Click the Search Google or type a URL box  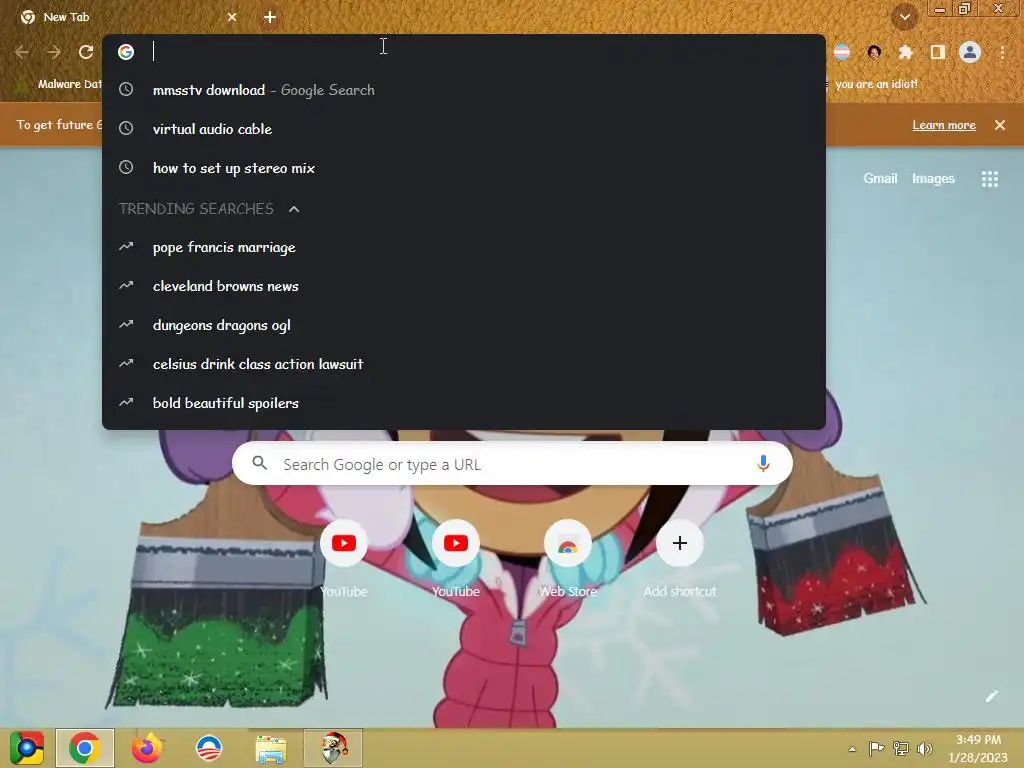point(512,464)
